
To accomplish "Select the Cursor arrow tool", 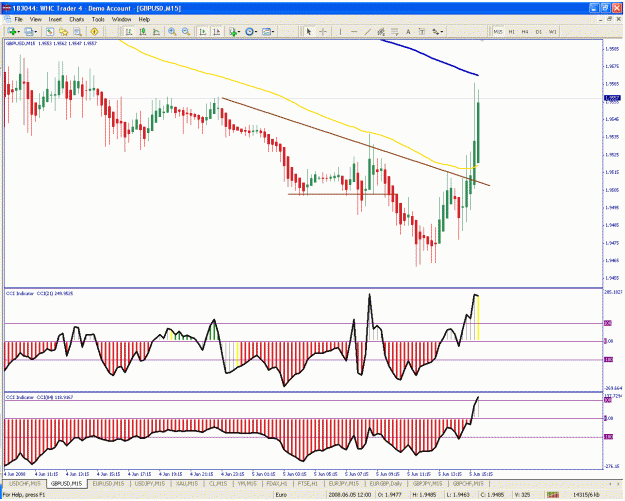I will 309,31.
